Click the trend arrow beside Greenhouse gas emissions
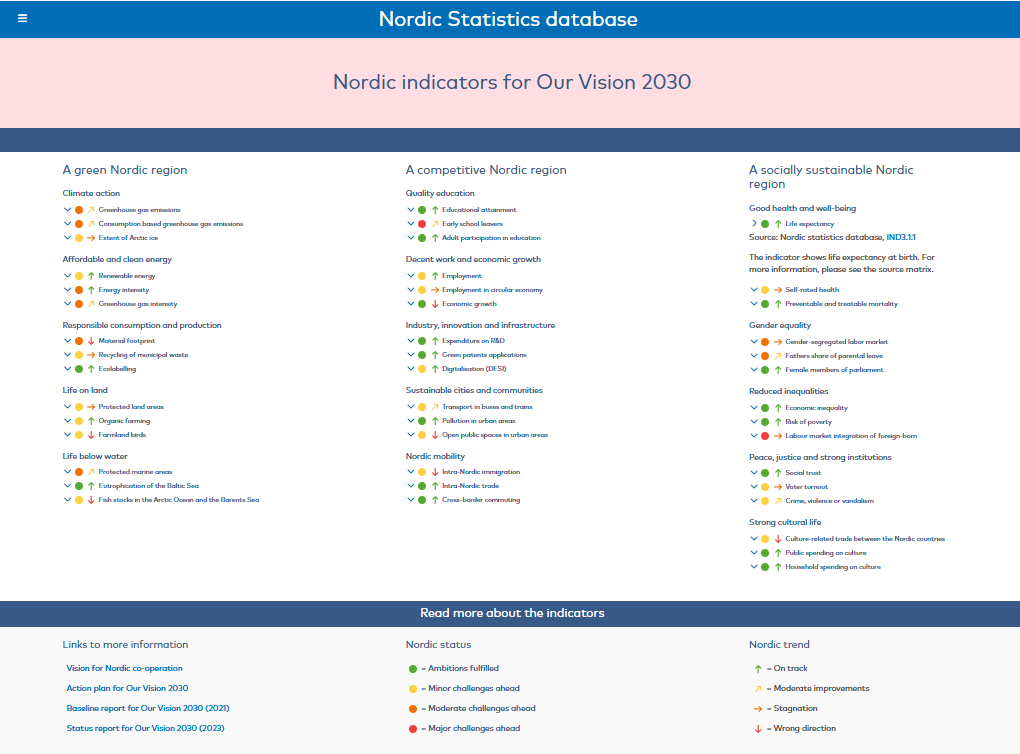Image resolution: width=1020 pixels, height=754 pixels. 90,210
